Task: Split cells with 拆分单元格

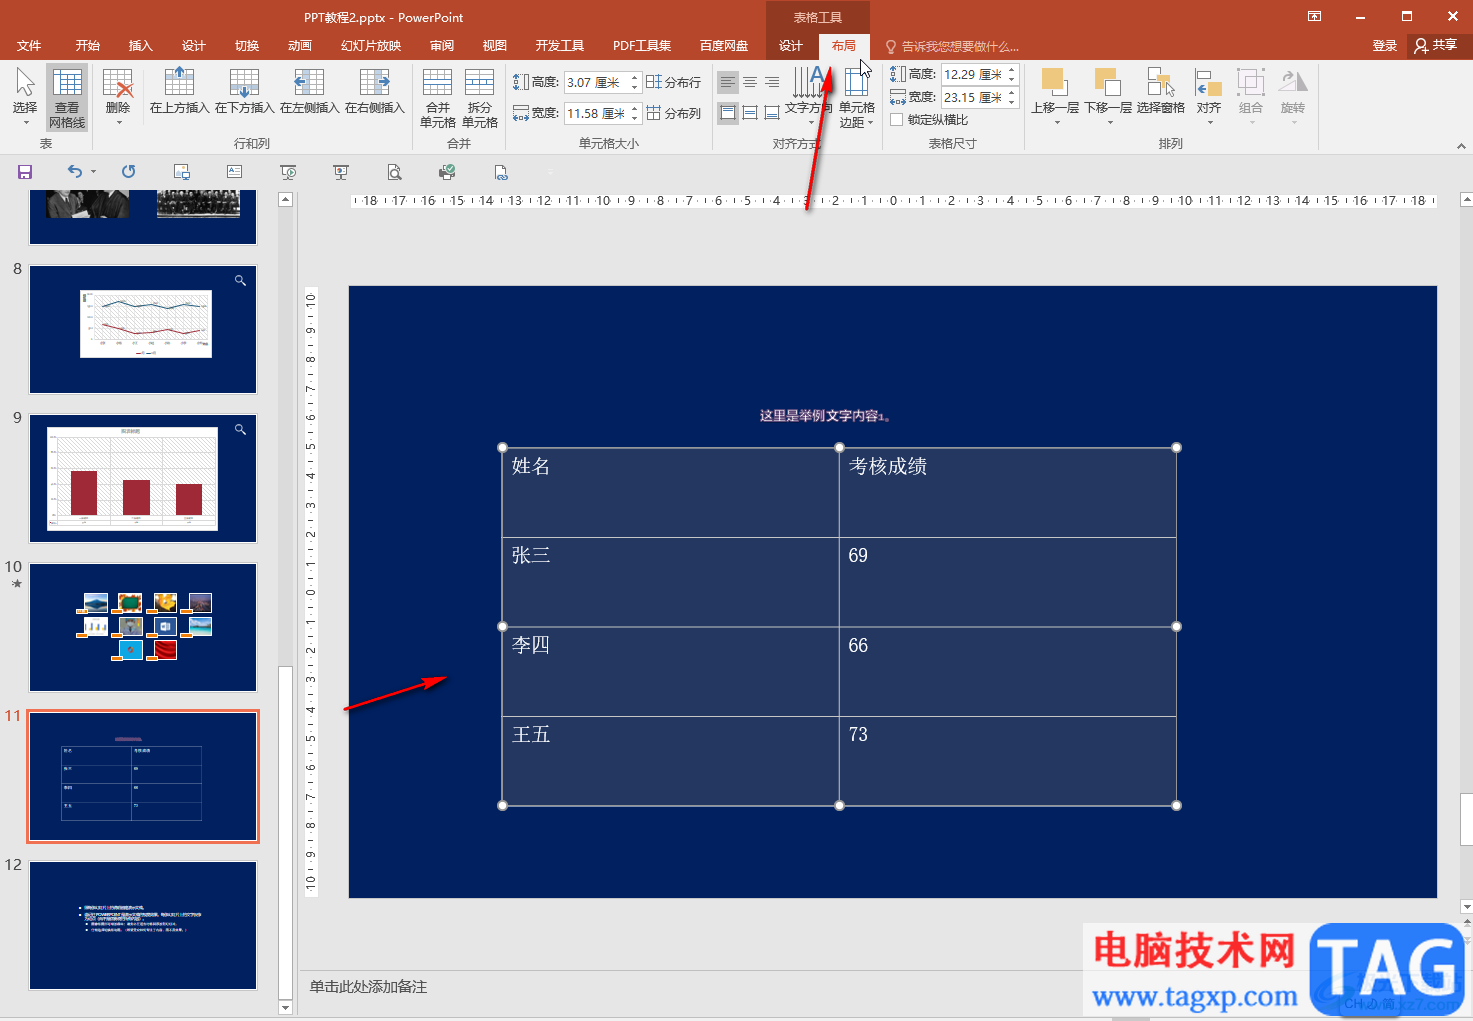Action: click(480, 98)
